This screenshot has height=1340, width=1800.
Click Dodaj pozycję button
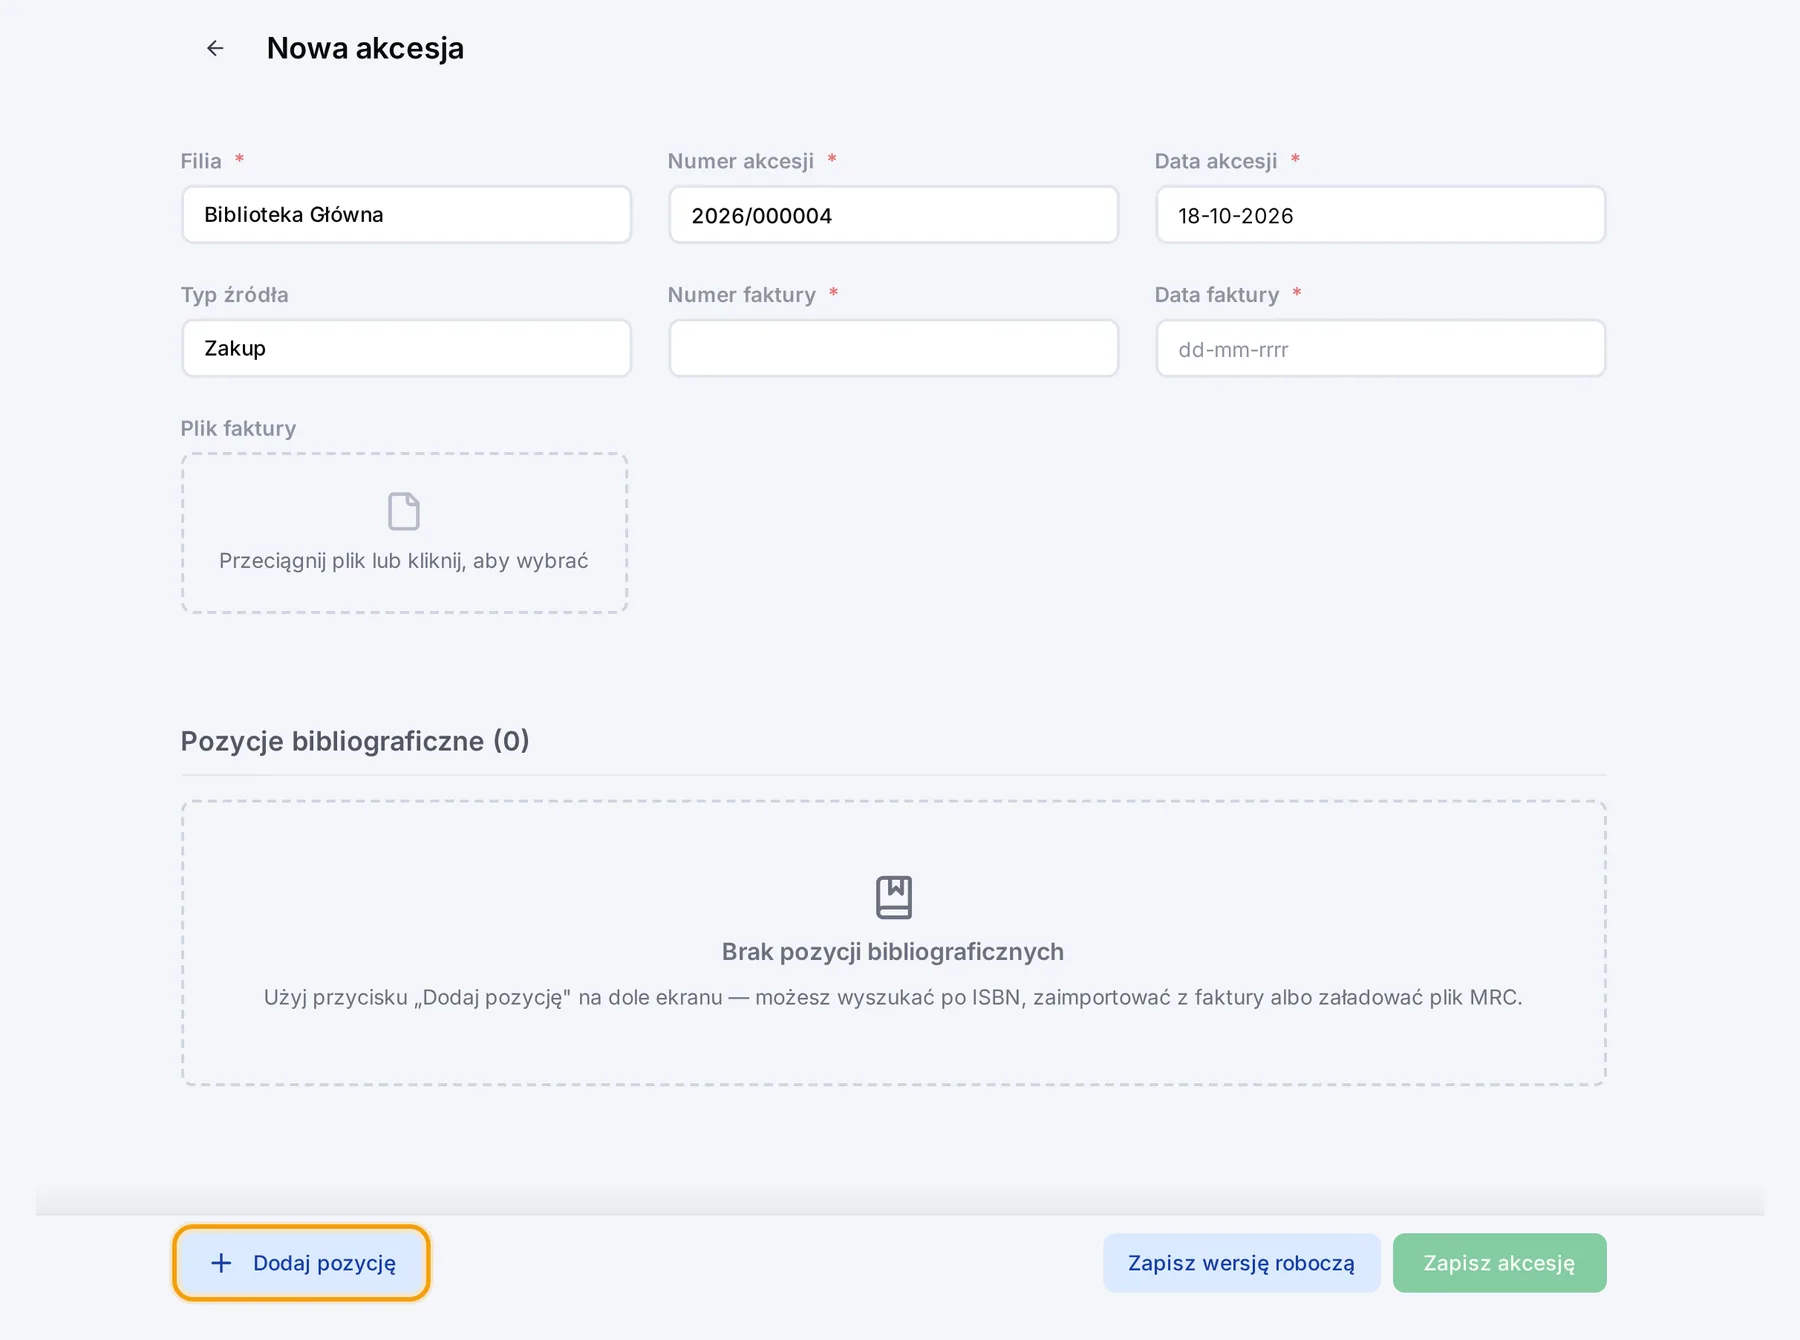point(301,1263)
